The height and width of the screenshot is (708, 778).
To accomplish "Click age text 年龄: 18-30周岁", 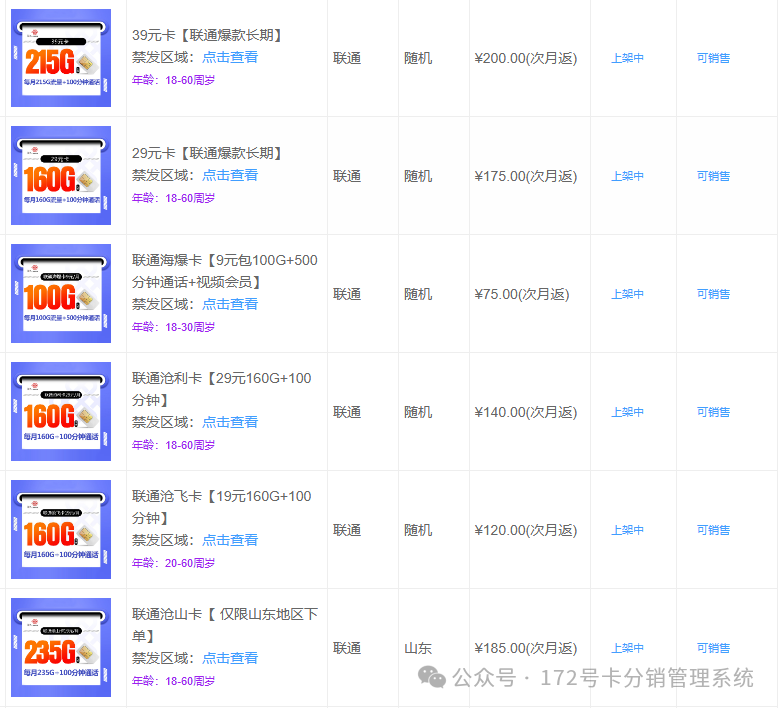I will coord(173,327).
